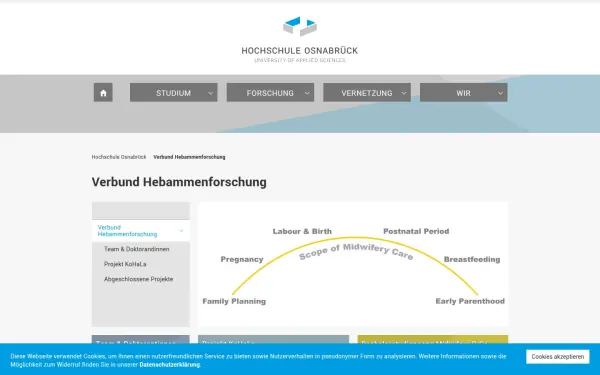Open Projekt KoHeLa sidebar link
The width and height of the screenshot is (600, 375).
tap(125, 264)
